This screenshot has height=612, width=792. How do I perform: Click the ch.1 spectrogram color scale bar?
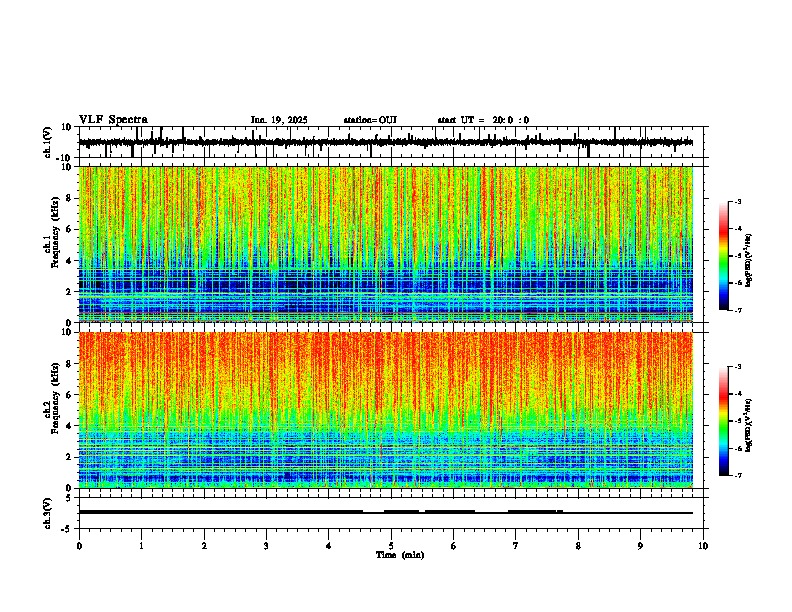click(x=724, y=256)
